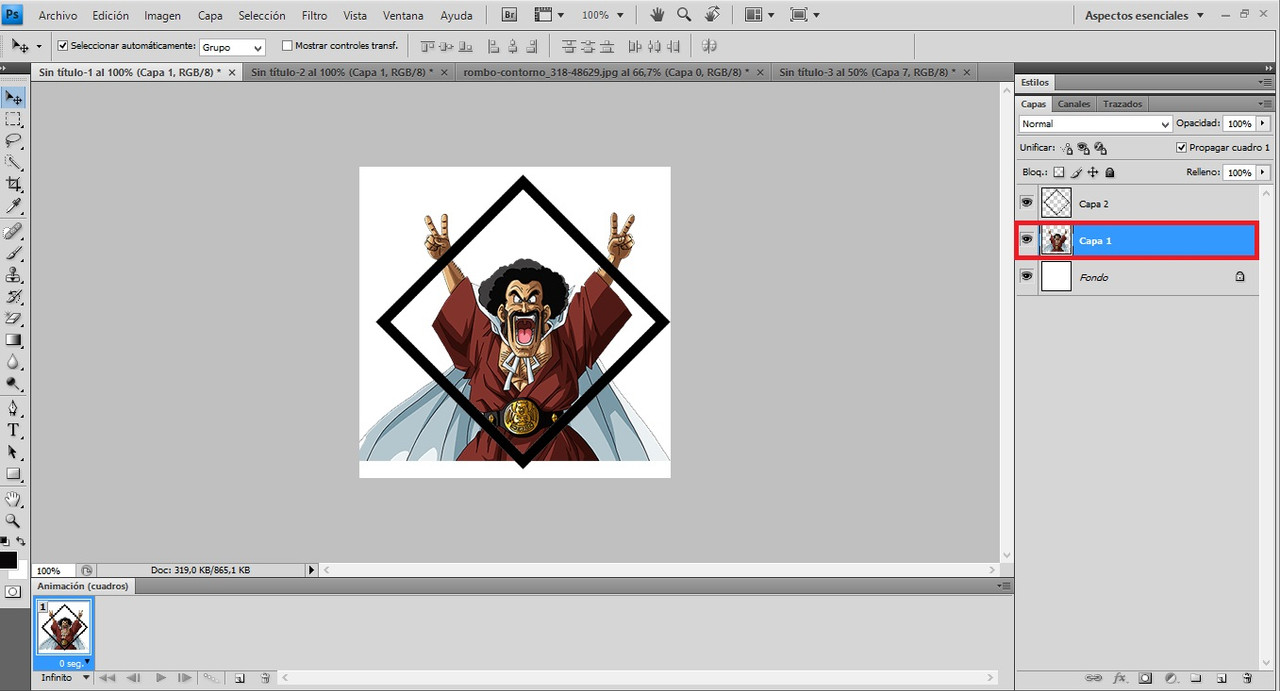
Task: Launch Adobe Bridge from top bar
Action: pos(509,15)
